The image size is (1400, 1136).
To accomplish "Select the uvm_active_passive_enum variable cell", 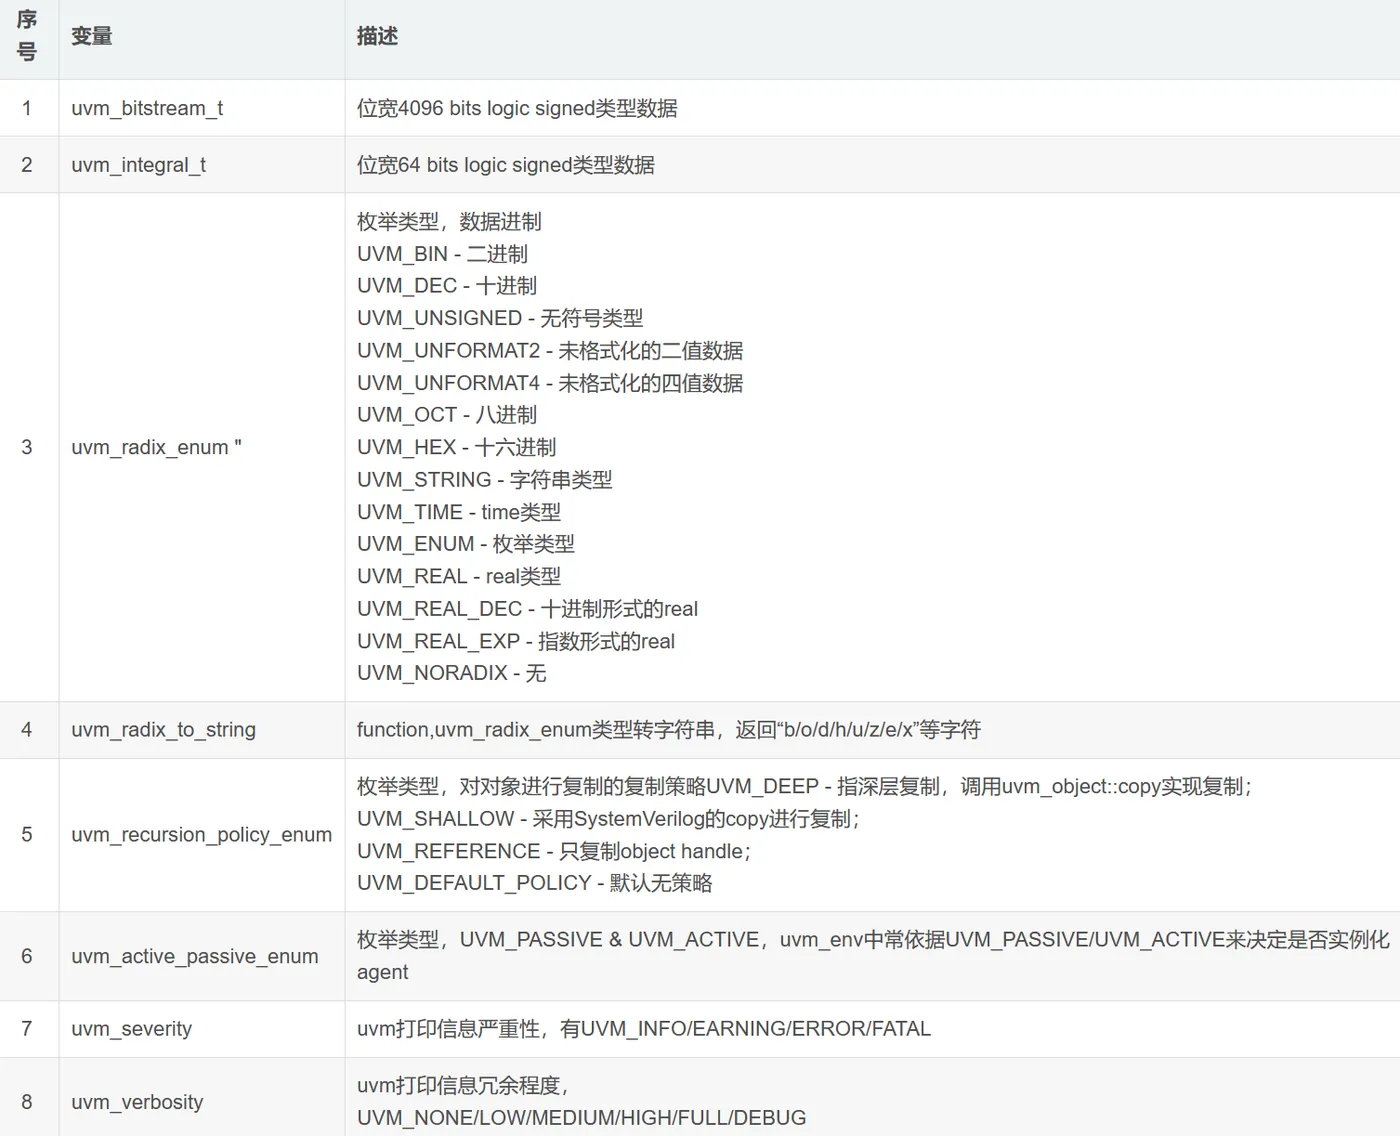I will (201, 956).
